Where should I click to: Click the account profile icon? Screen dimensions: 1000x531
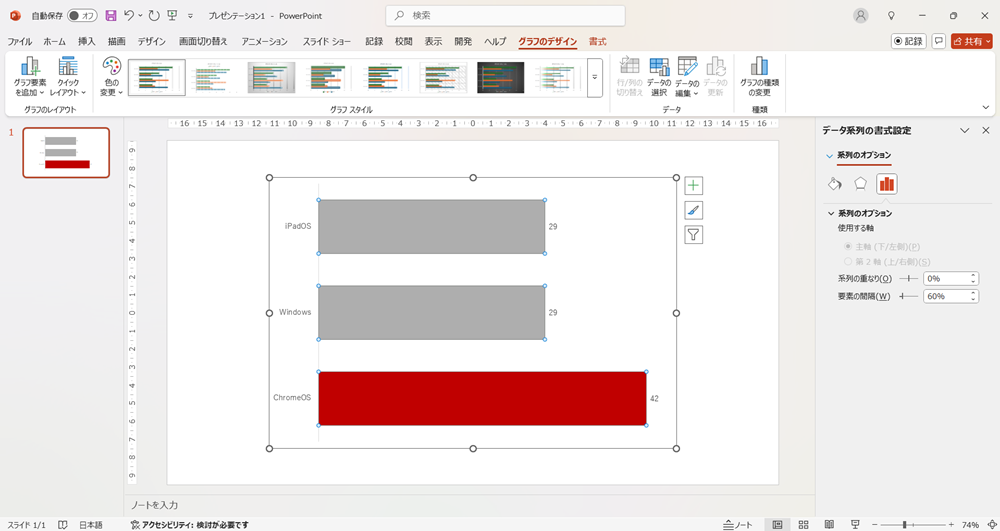[861, 16]
